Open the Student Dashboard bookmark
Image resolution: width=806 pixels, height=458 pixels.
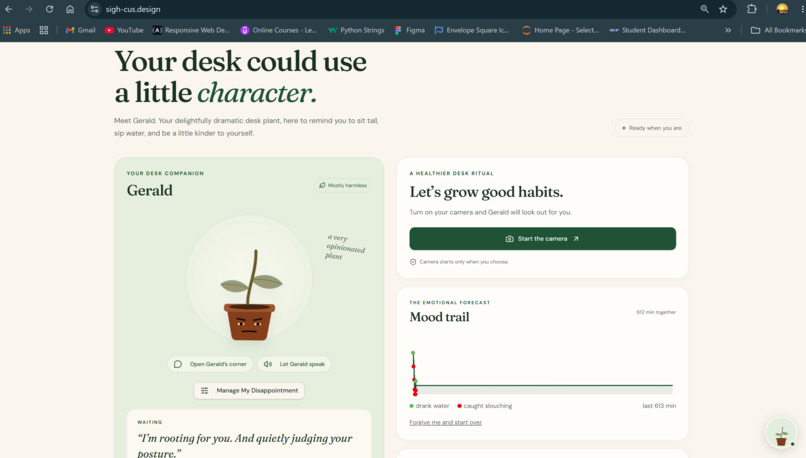[x=647, y=30]
